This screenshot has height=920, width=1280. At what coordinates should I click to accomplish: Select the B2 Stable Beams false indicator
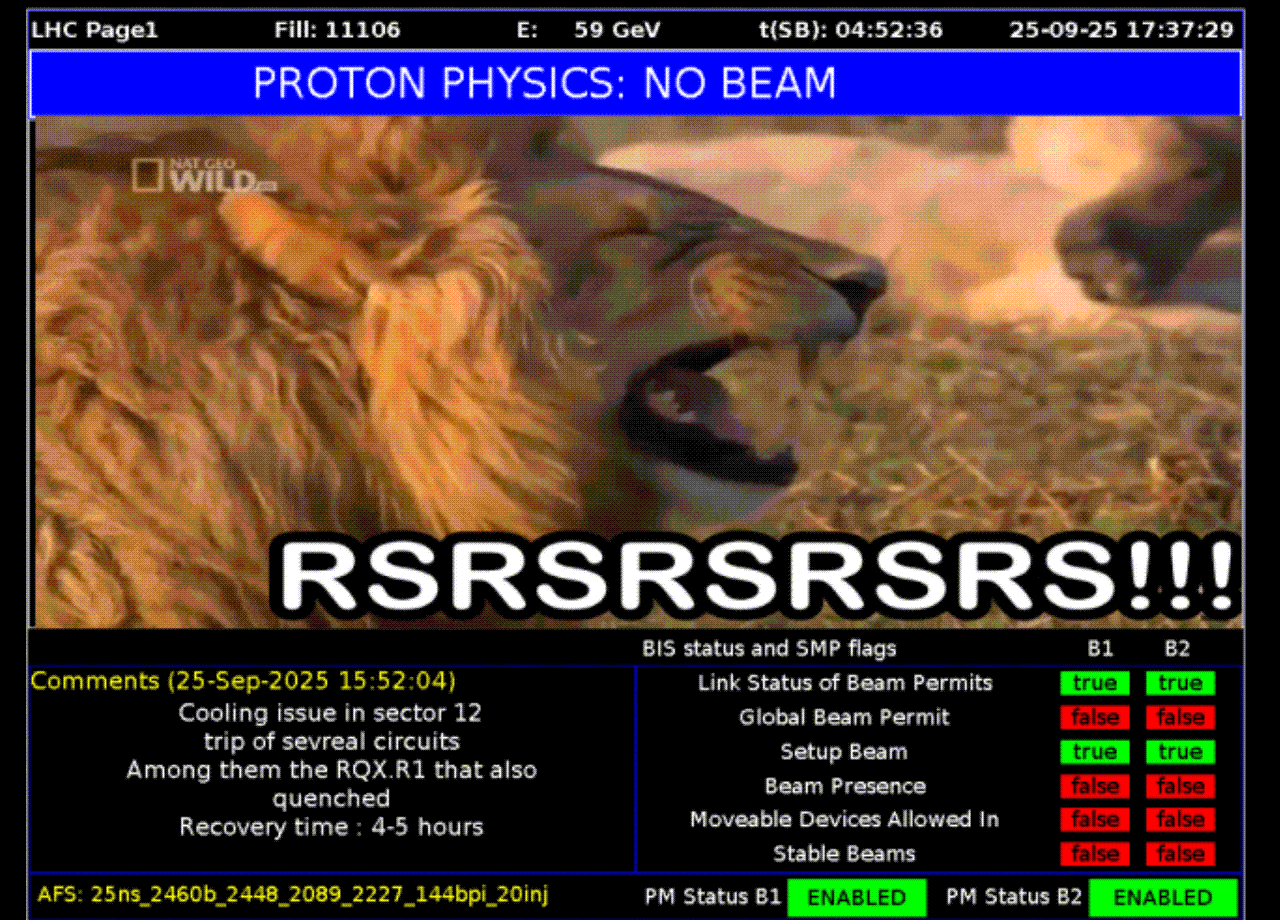tap(1180, 854)
